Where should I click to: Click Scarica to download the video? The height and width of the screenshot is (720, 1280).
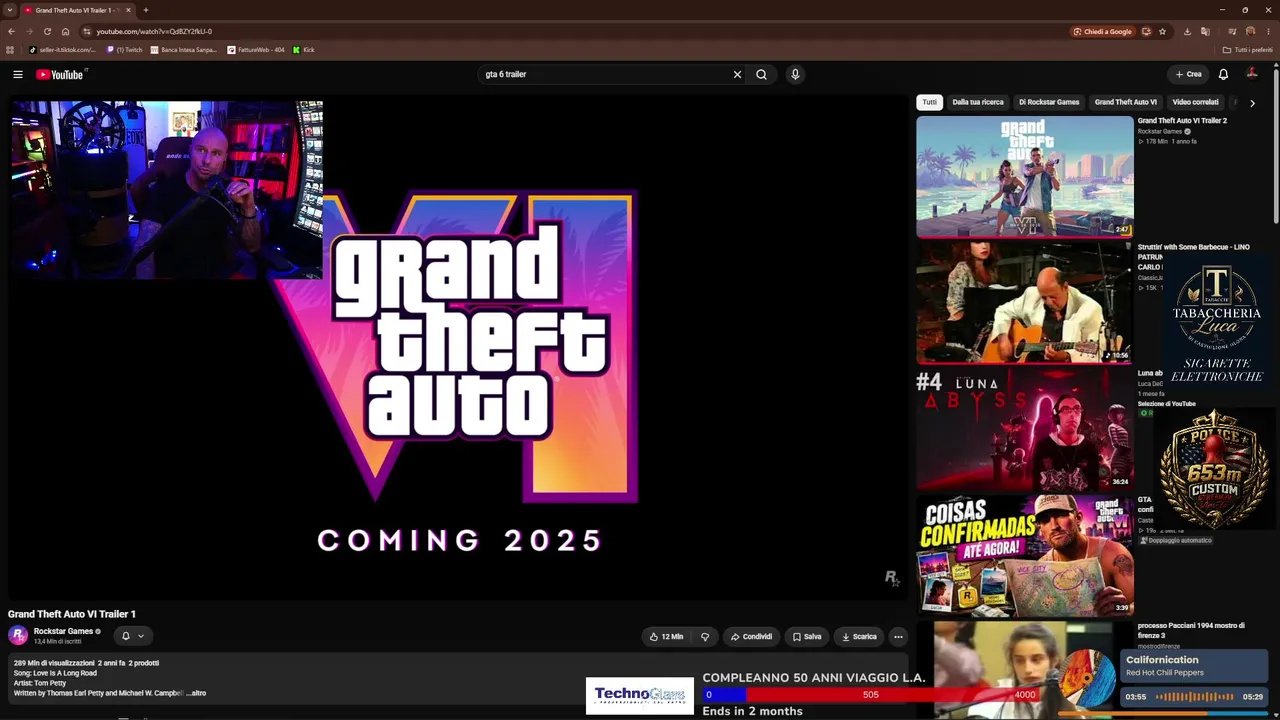(859, 637)
